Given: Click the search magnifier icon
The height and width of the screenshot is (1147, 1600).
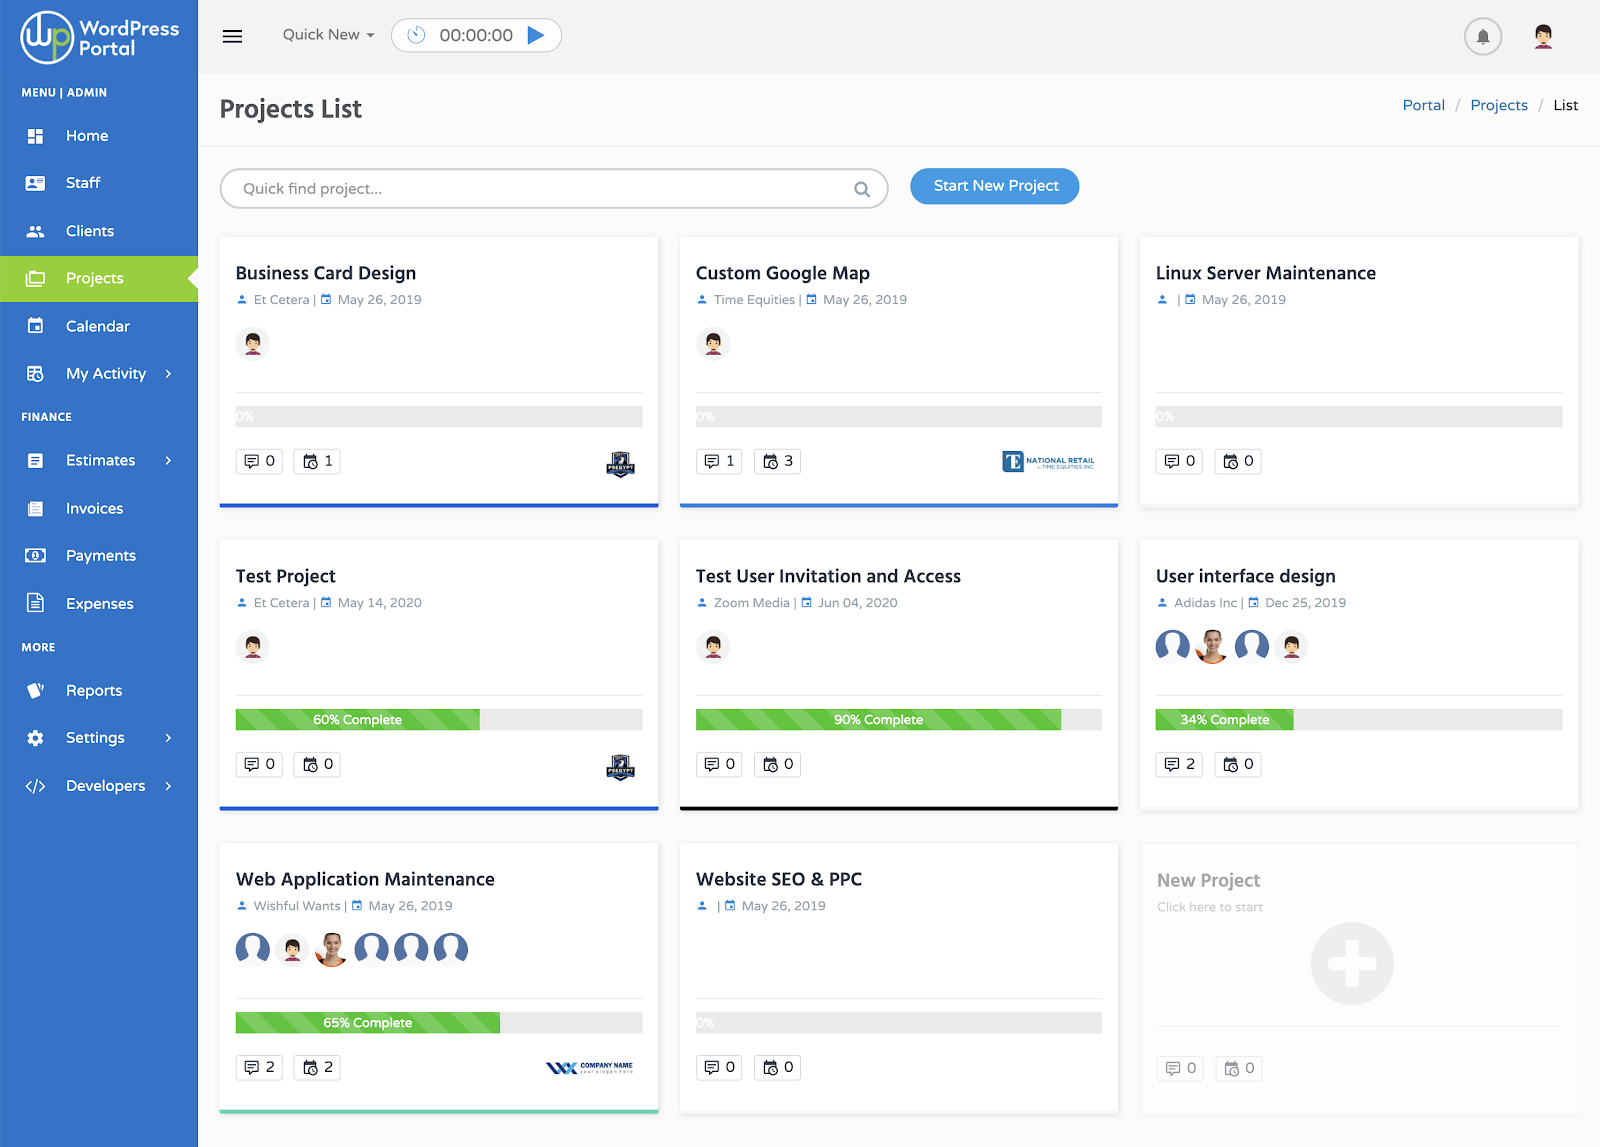Looking at the screenshot, I should click(x=861, y=189).
